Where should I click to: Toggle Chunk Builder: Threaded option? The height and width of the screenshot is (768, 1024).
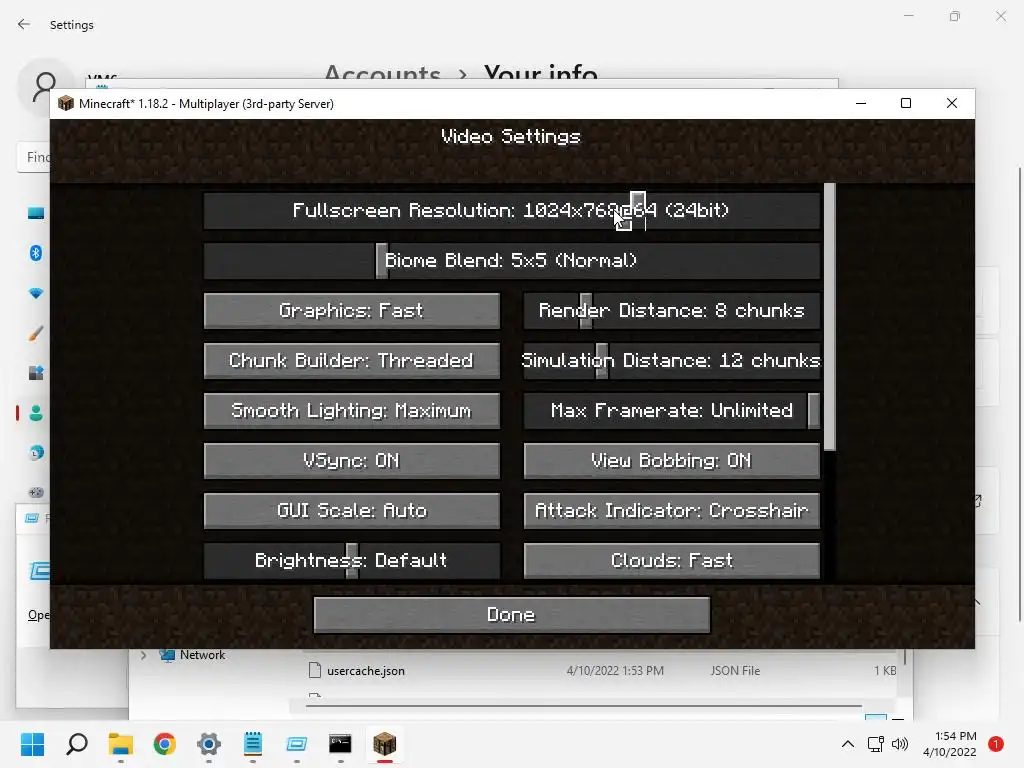coord(351,361)
